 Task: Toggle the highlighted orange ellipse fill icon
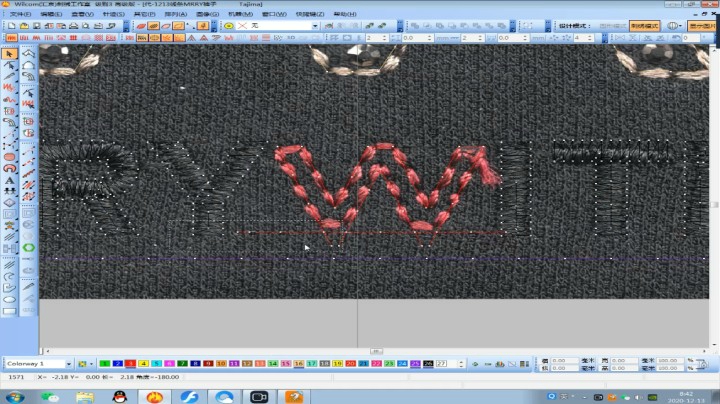(154, 26)
